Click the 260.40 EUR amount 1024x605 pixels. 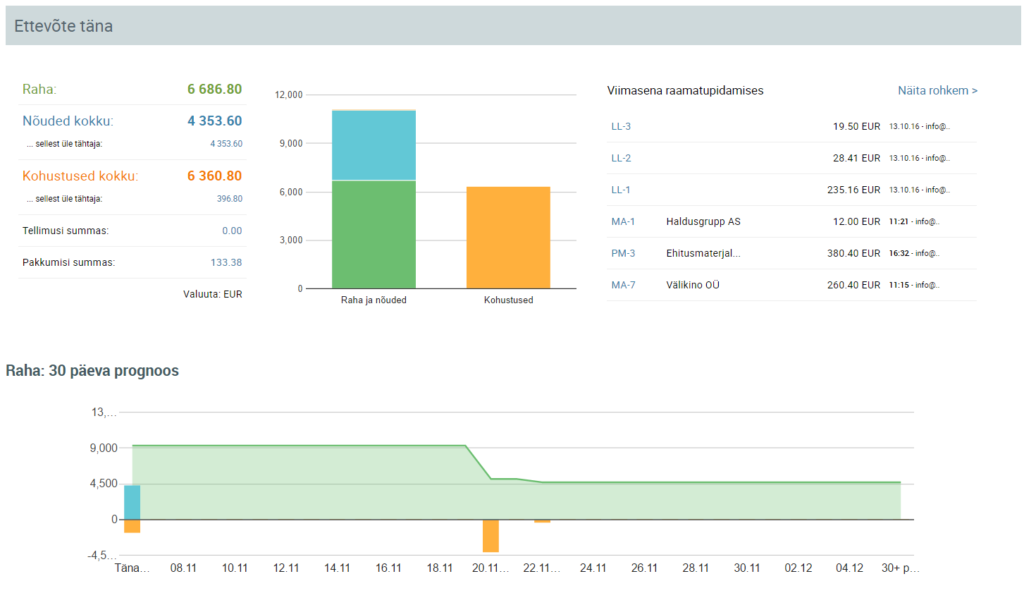tap(854, 285)
